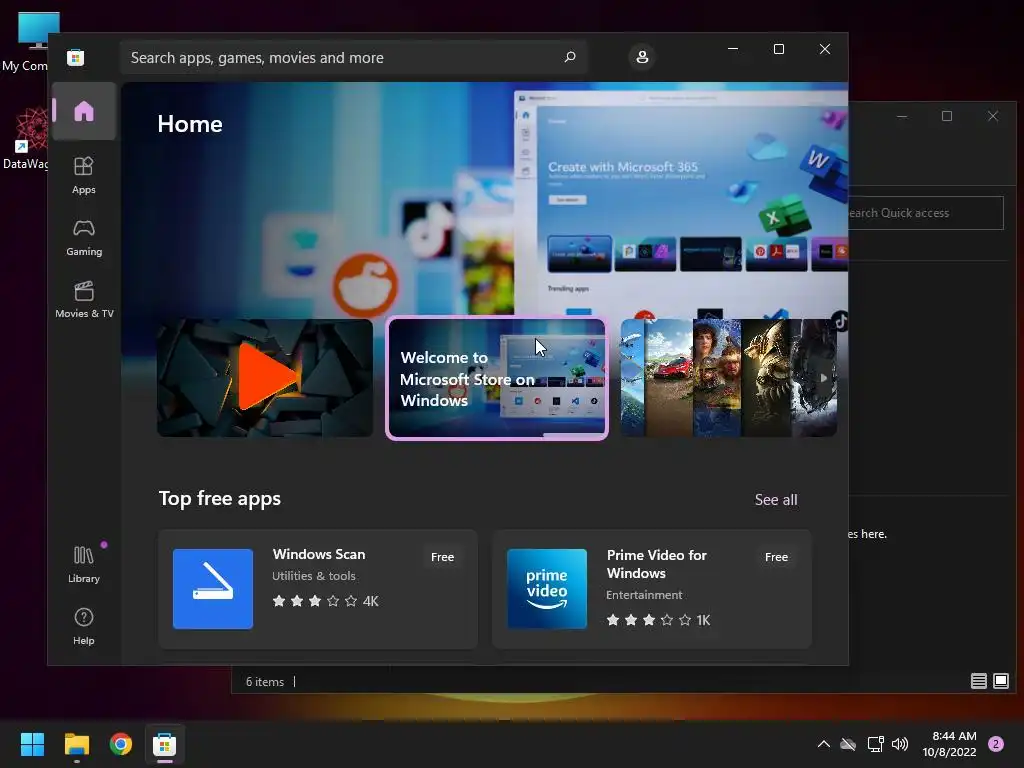Click the search magnifier icon
The image size is (1024, 768).
569,57
